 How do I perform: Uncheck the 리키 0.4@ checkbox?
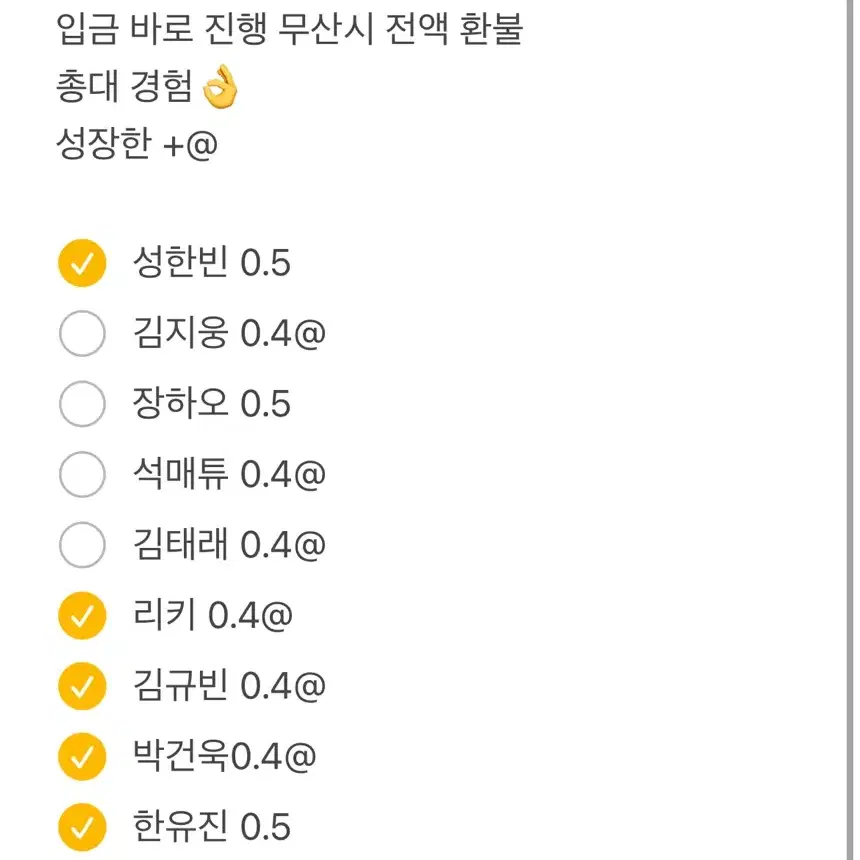[x=82, y=615]
